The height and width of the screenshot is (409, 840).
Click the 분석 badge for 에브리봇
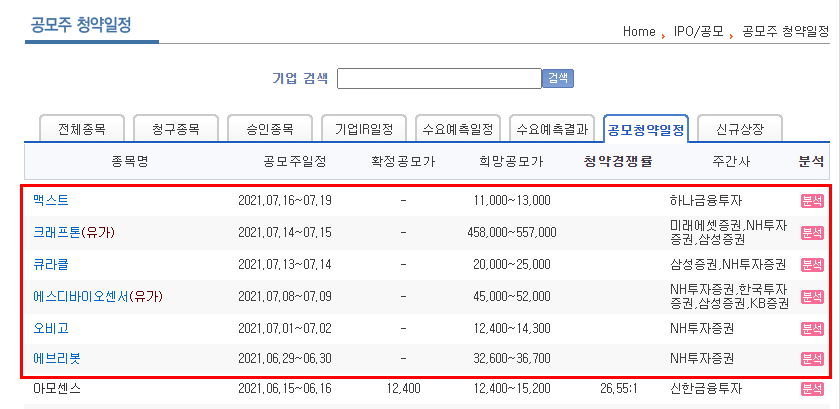click(x=812, y=359)
